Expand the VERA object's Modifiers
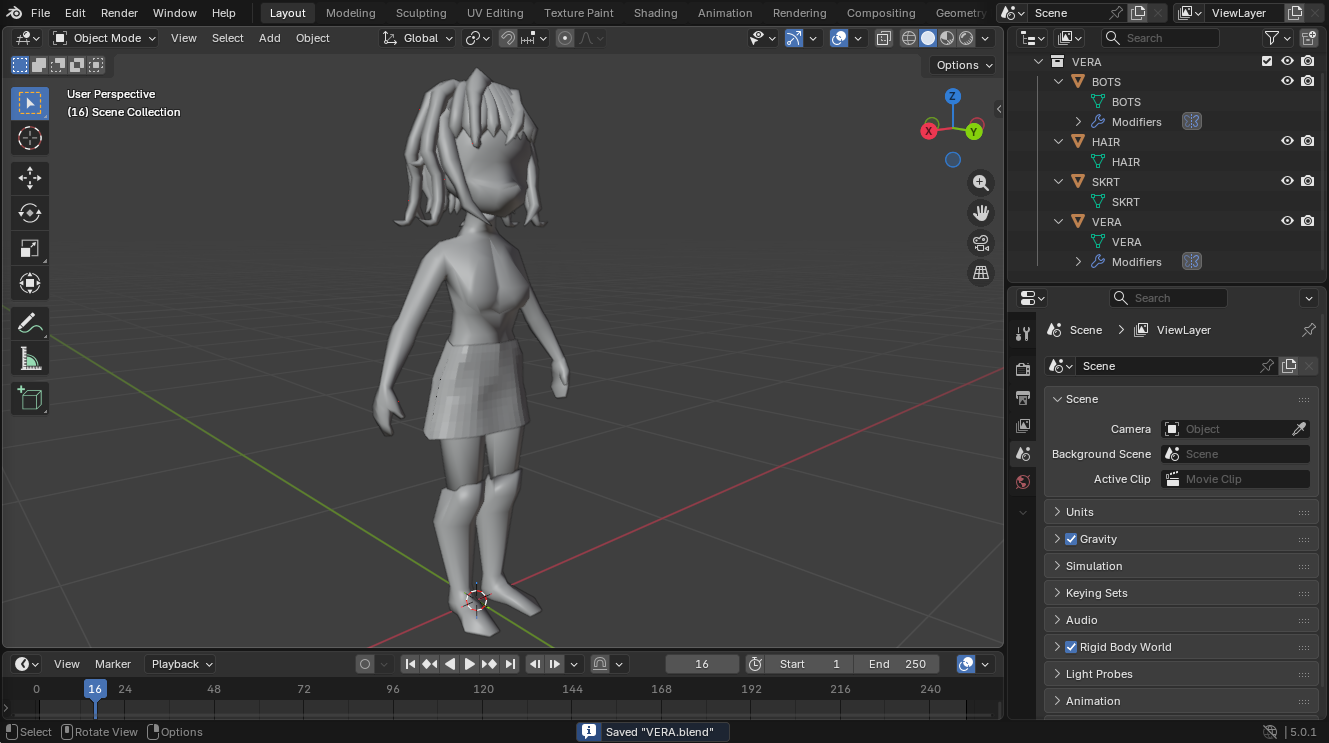 (1078, 262)
